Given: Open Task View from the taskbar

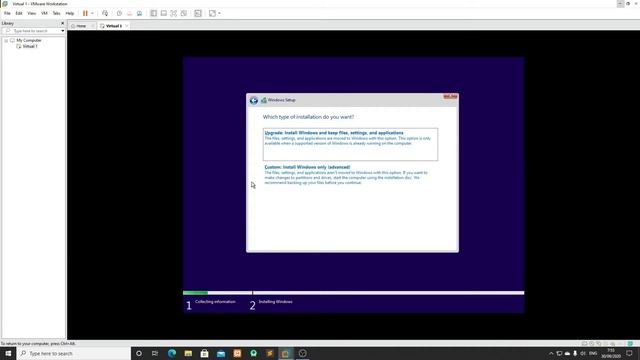Looking at the screenshot, I should (155, 353).
